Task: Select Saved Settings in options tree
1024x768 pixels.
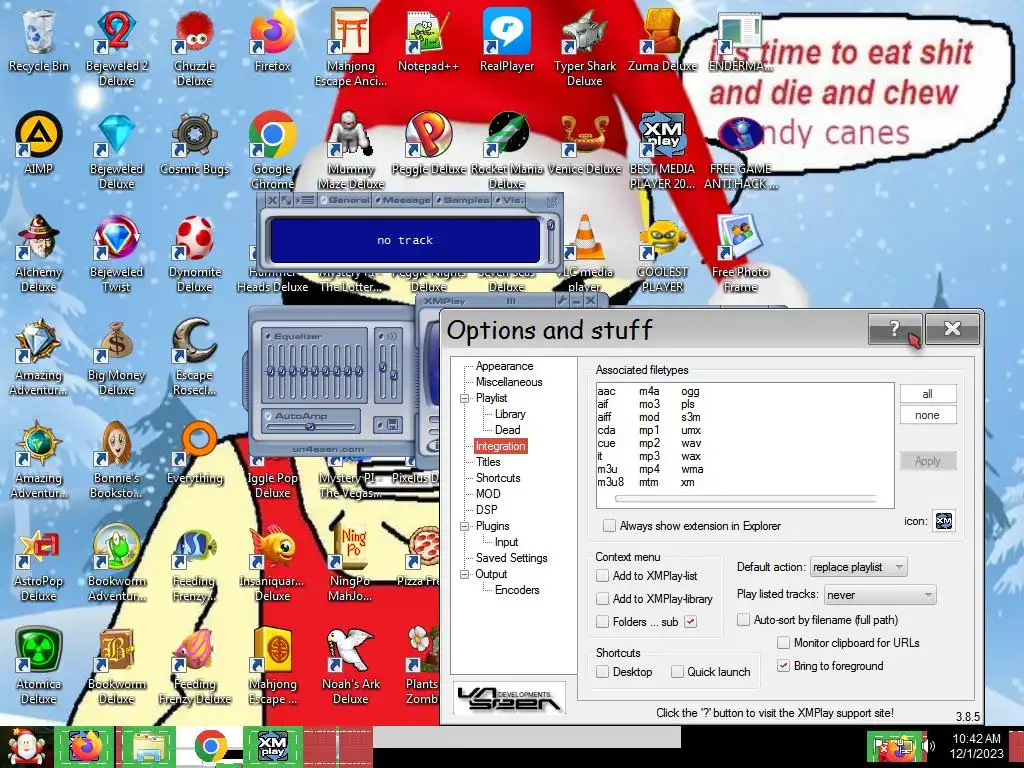Action: point(511,558)
